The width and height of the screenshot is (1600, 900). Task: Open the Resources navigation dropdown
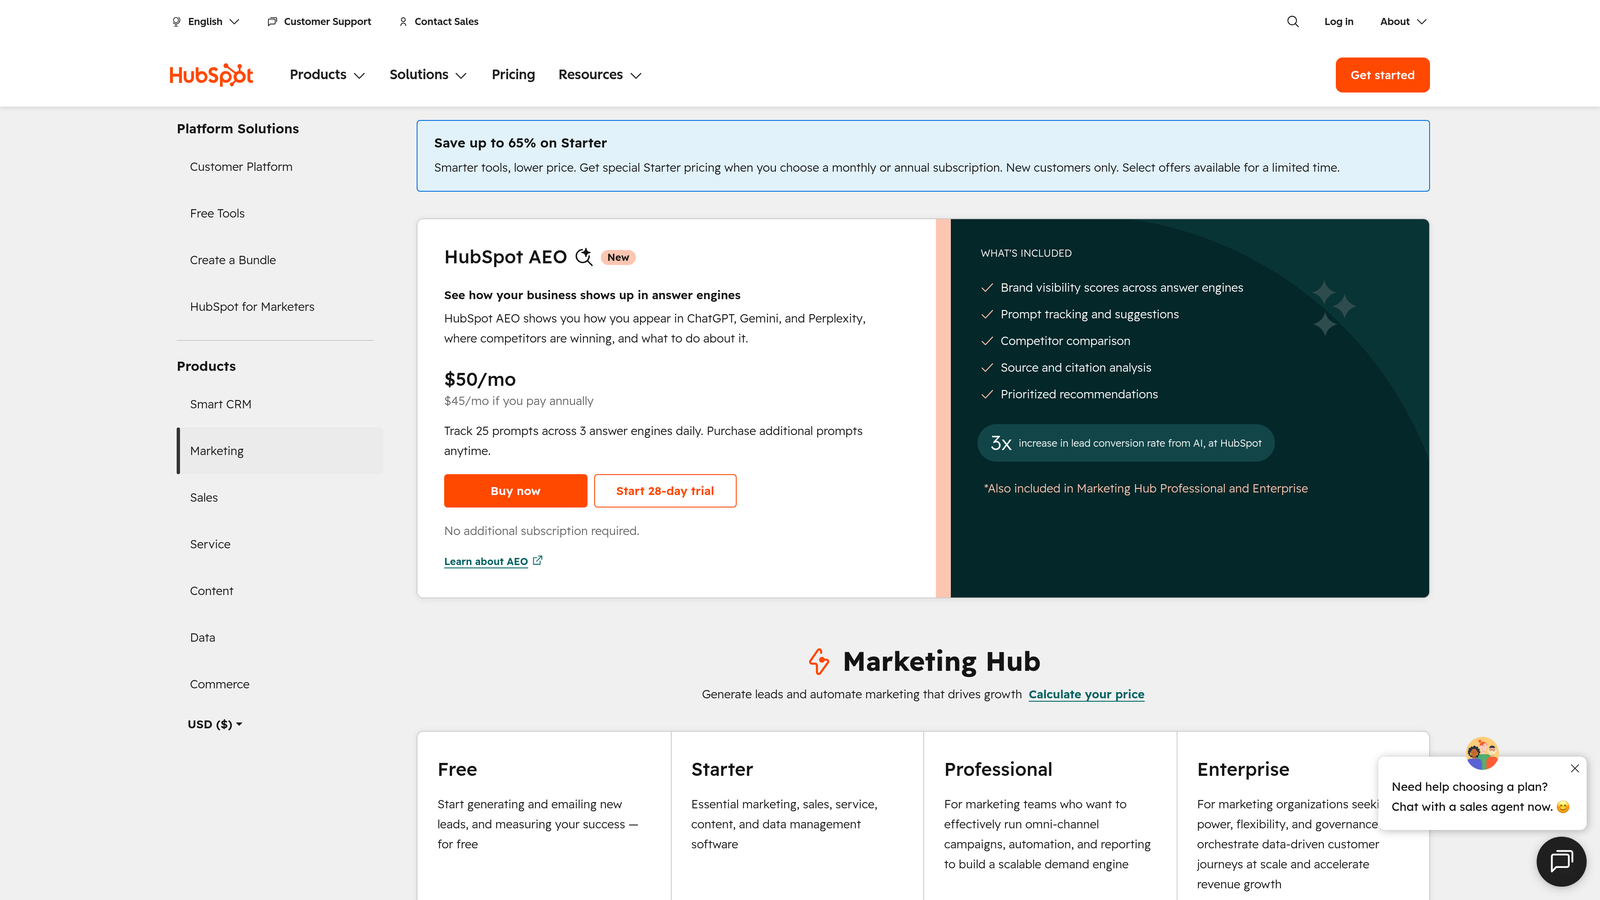600,75
